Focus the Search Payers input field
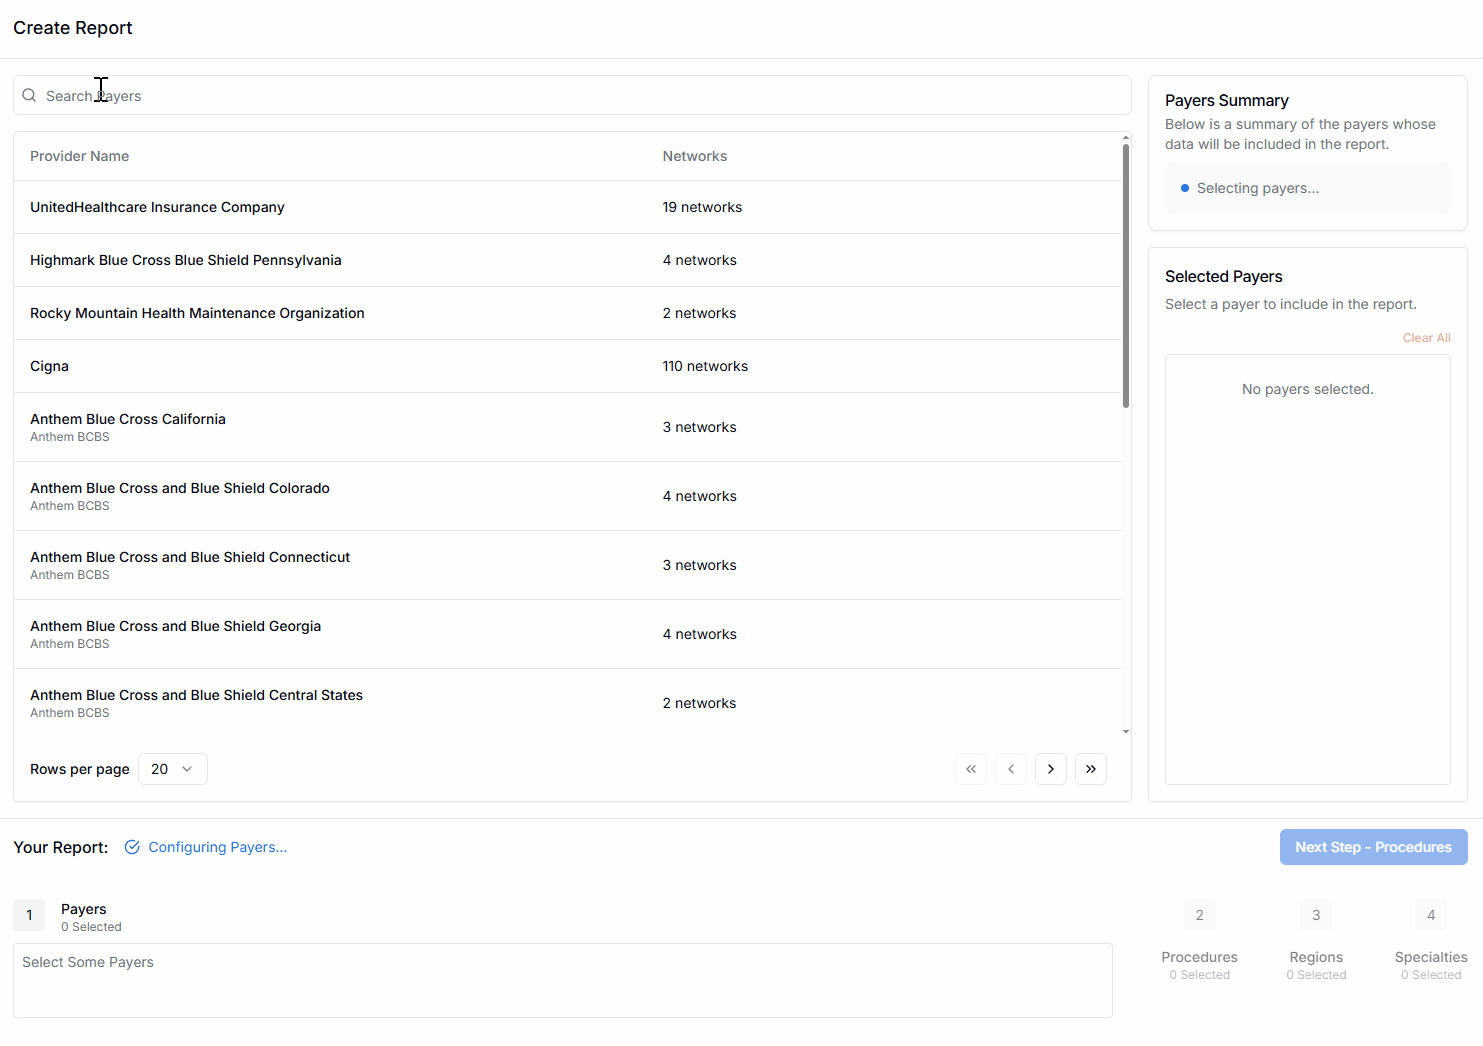Image resolution: width=1483 pixels, height=1046 pixels. coord(572,95)
